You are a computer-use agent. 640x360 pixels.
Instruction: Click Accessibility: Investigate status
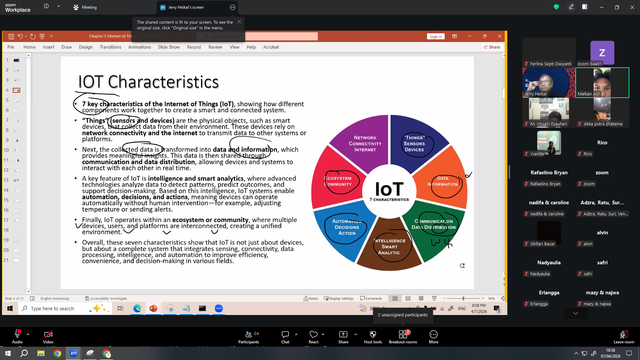tap(106, 298)
